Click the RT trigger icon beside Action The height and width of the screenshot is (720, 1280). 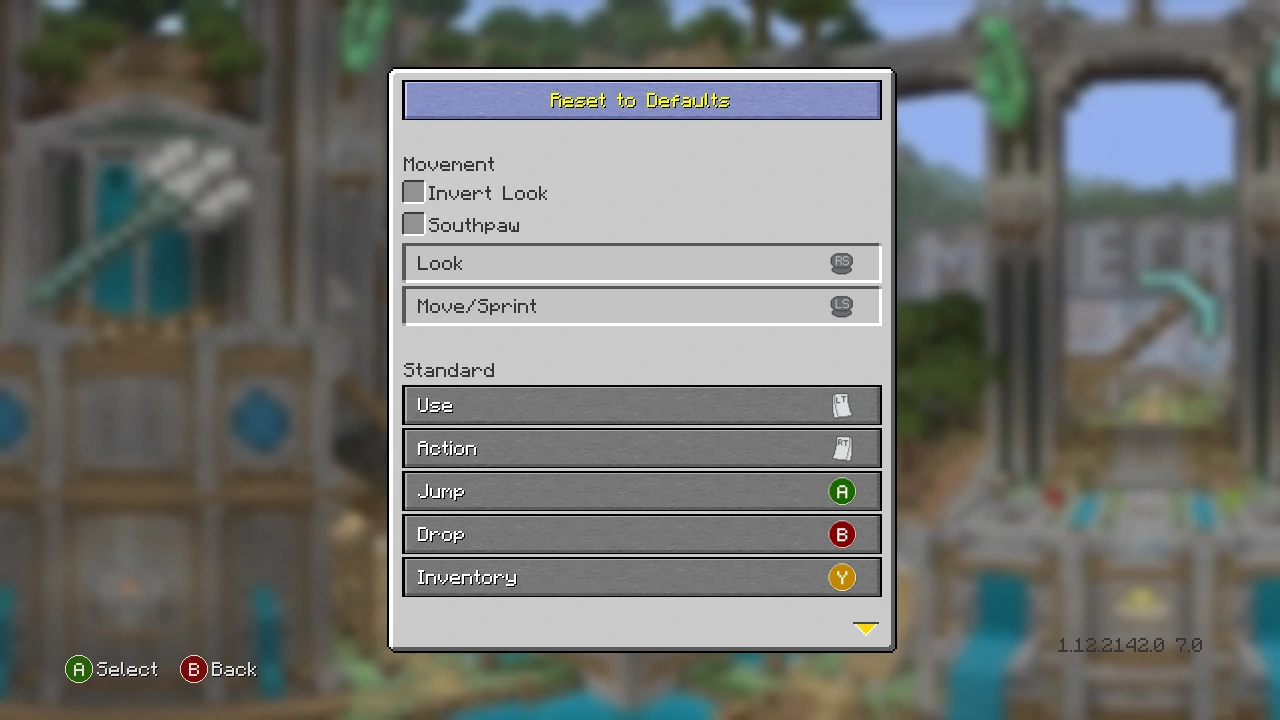[x=842, y=448]
